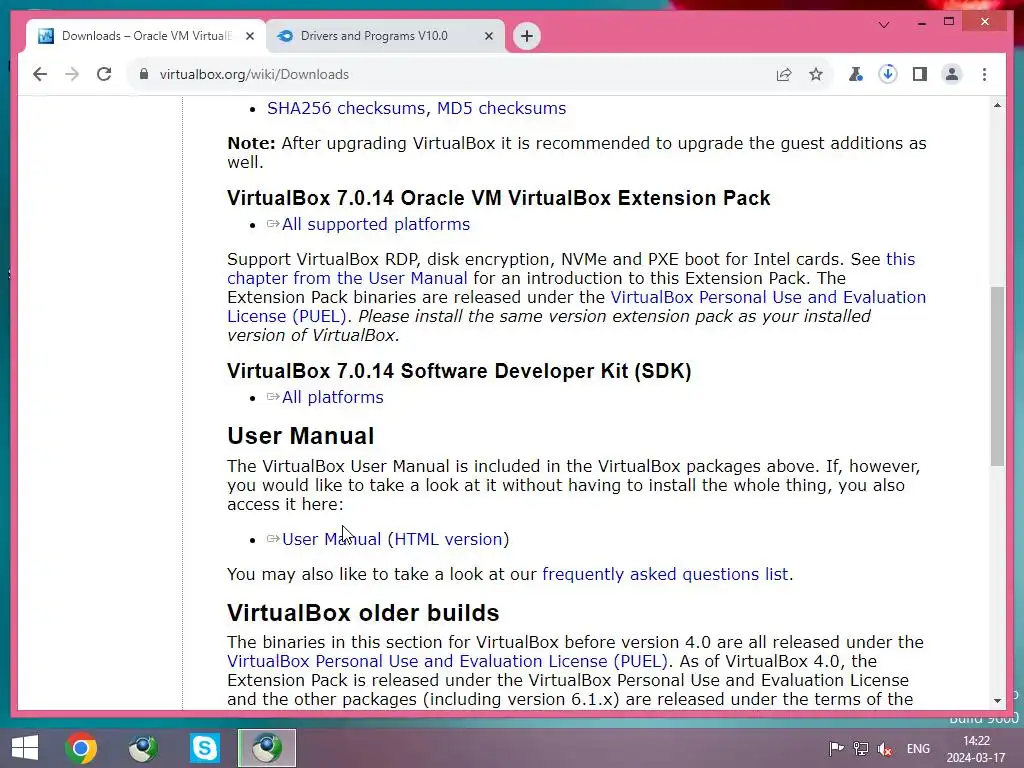1024x768 pixels.
Task: Open Action Center flag icon in tray
Action: 836,748
